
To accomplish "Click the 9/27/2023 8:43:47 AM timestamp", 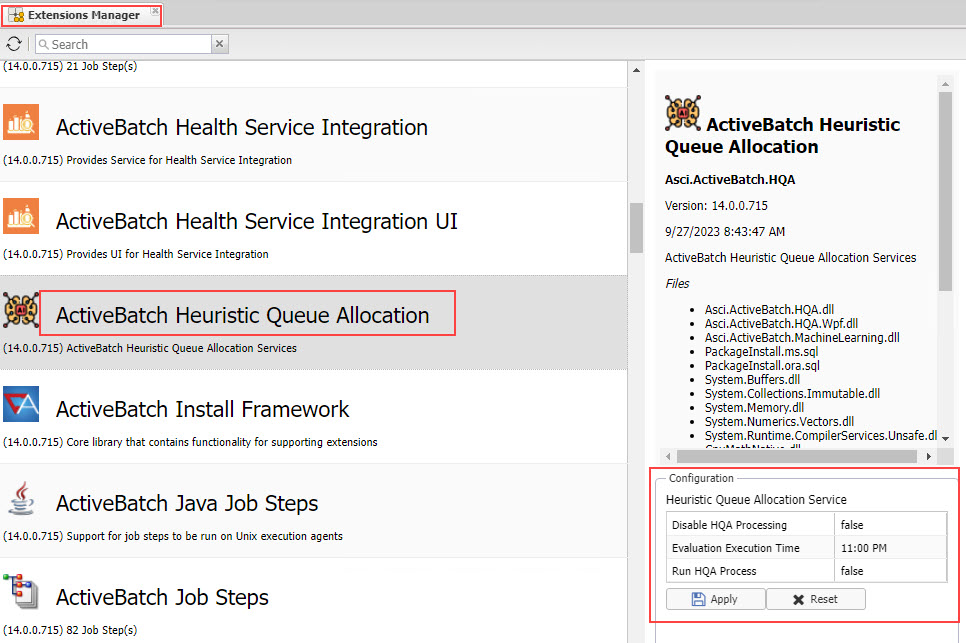I will [724, 232].
